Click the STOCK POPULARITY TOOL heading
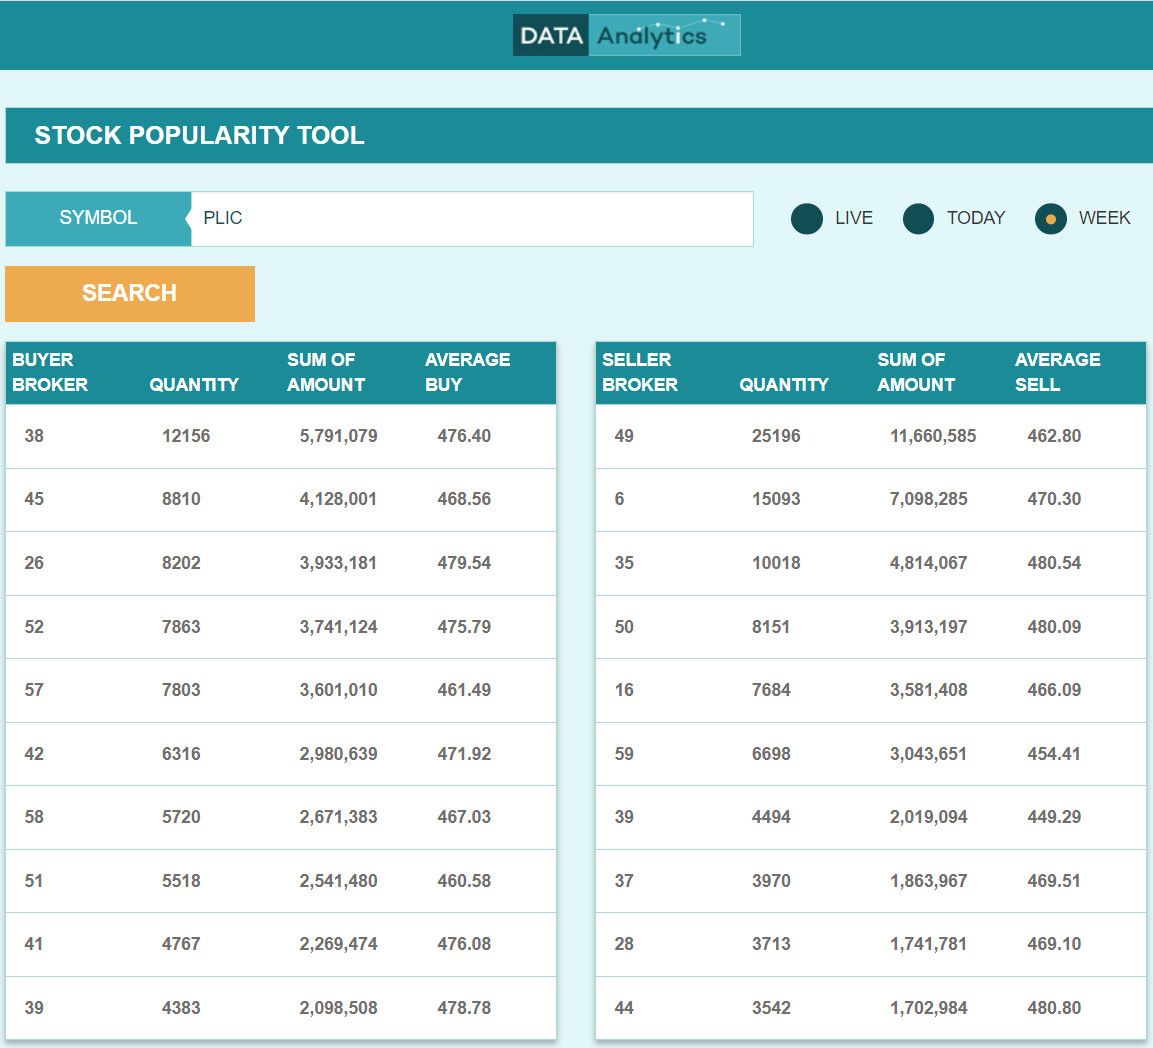Viewport: 1153px width, 1048px height. 200,135
